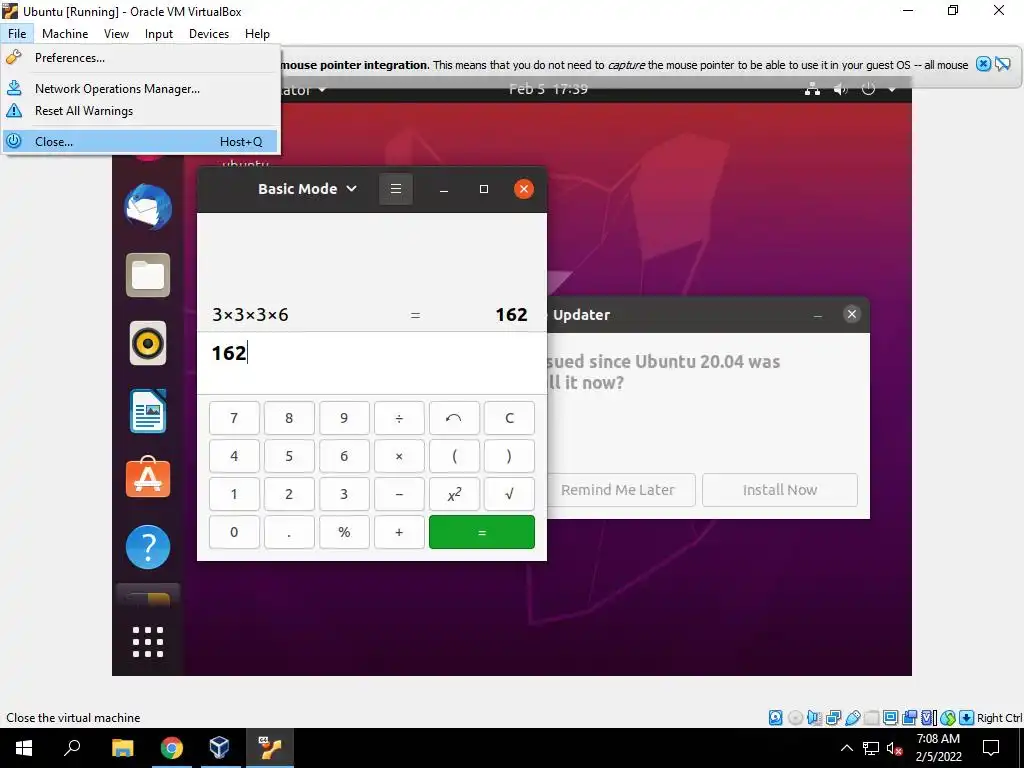Open the Basic Mode dropdown
Viewport: 1024px width, 768px height.
pos(308,189)
